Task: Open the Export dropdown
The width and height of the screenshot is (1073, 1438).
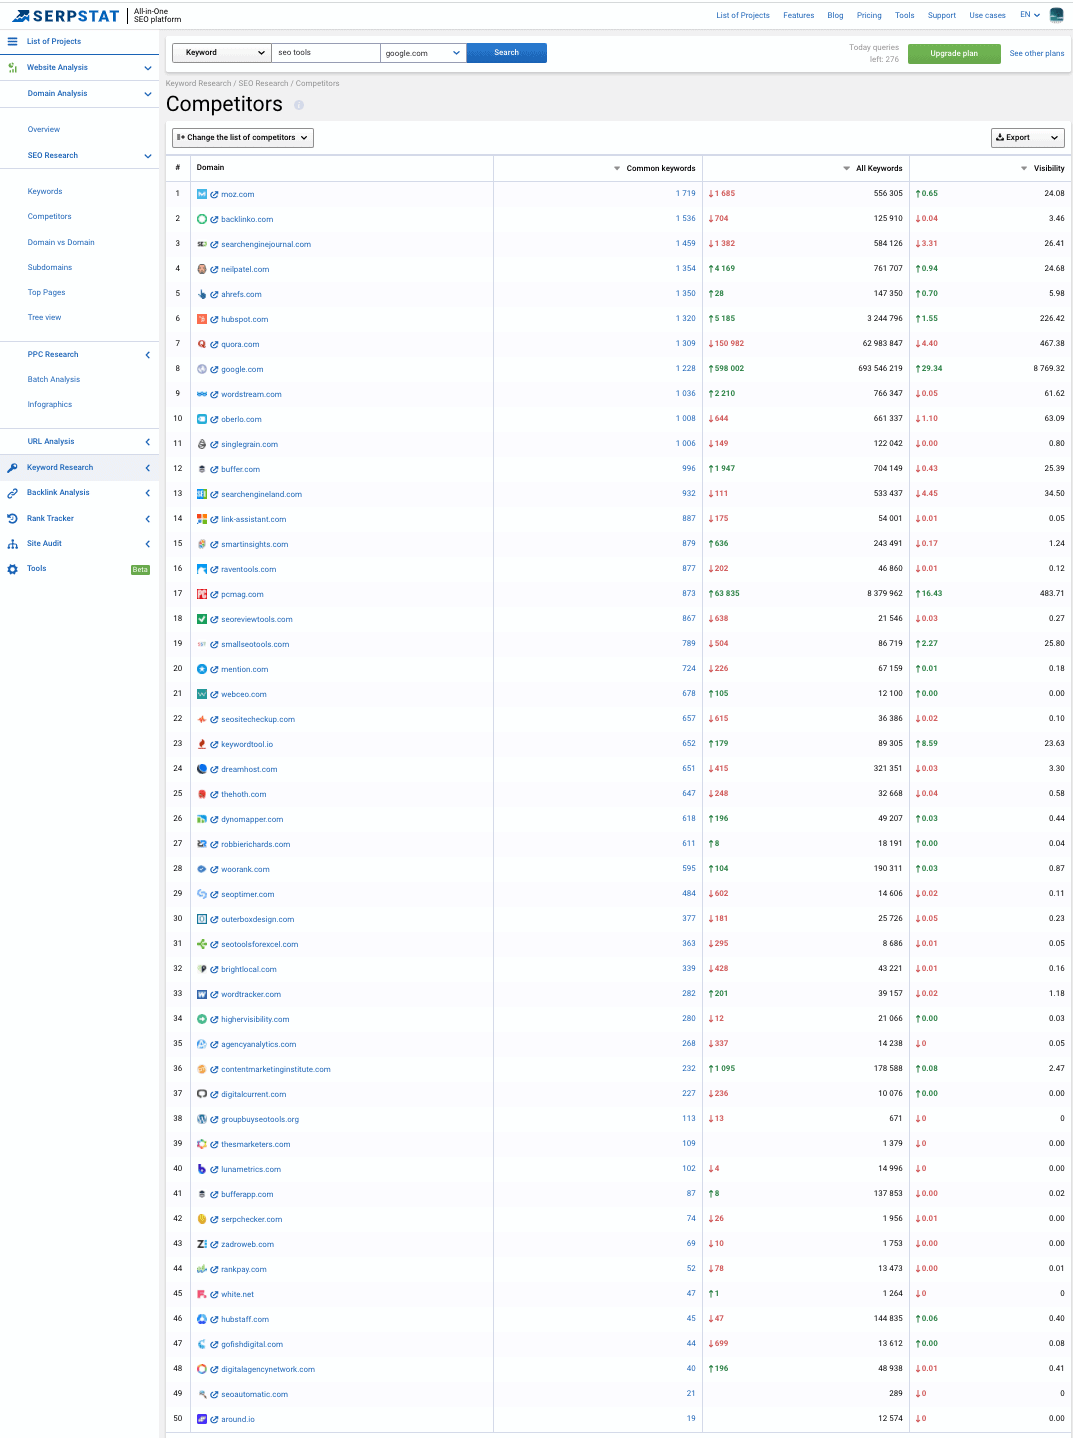Action: (x=1028, y=138)
